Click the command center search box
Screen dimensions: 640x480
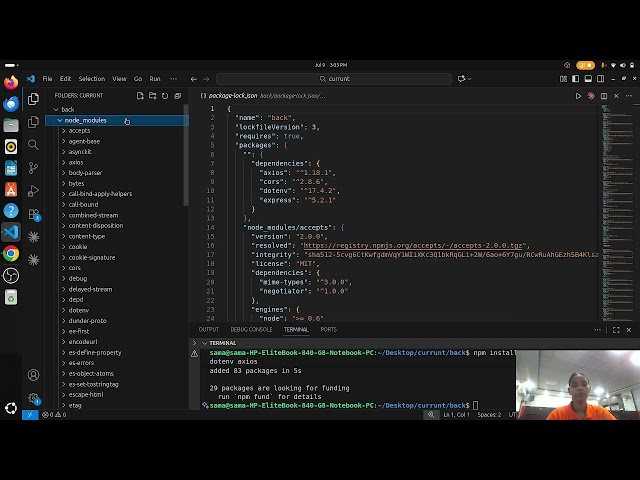tap(334, 79)
